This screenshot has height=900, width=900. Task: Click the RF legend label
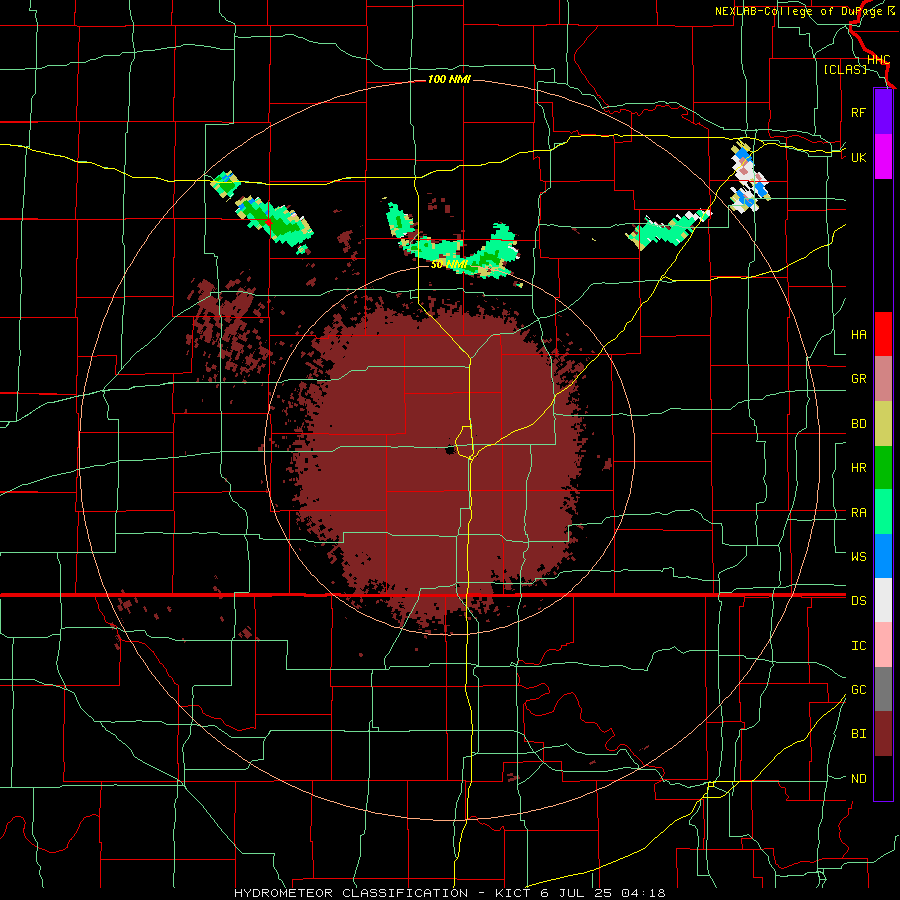(858, 112)
